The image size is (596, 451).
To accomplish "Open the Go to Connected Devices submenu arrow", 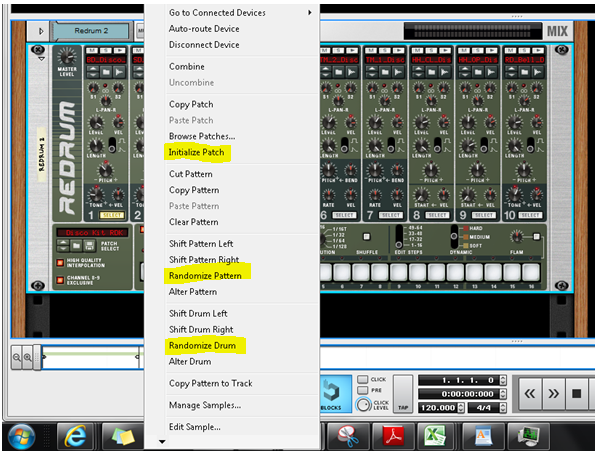I will pyautogui.click(x=310, y=13).
